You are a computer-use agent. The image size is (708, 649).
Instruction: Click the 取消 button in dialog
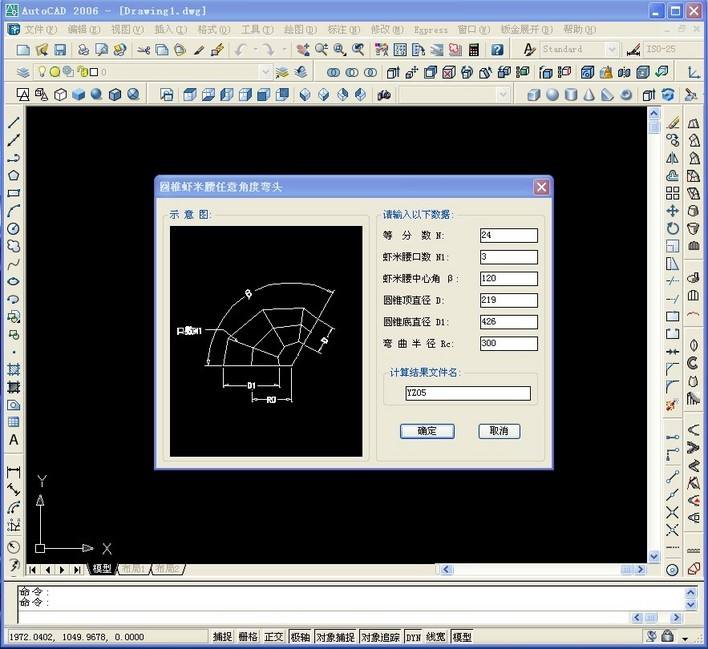499,431
